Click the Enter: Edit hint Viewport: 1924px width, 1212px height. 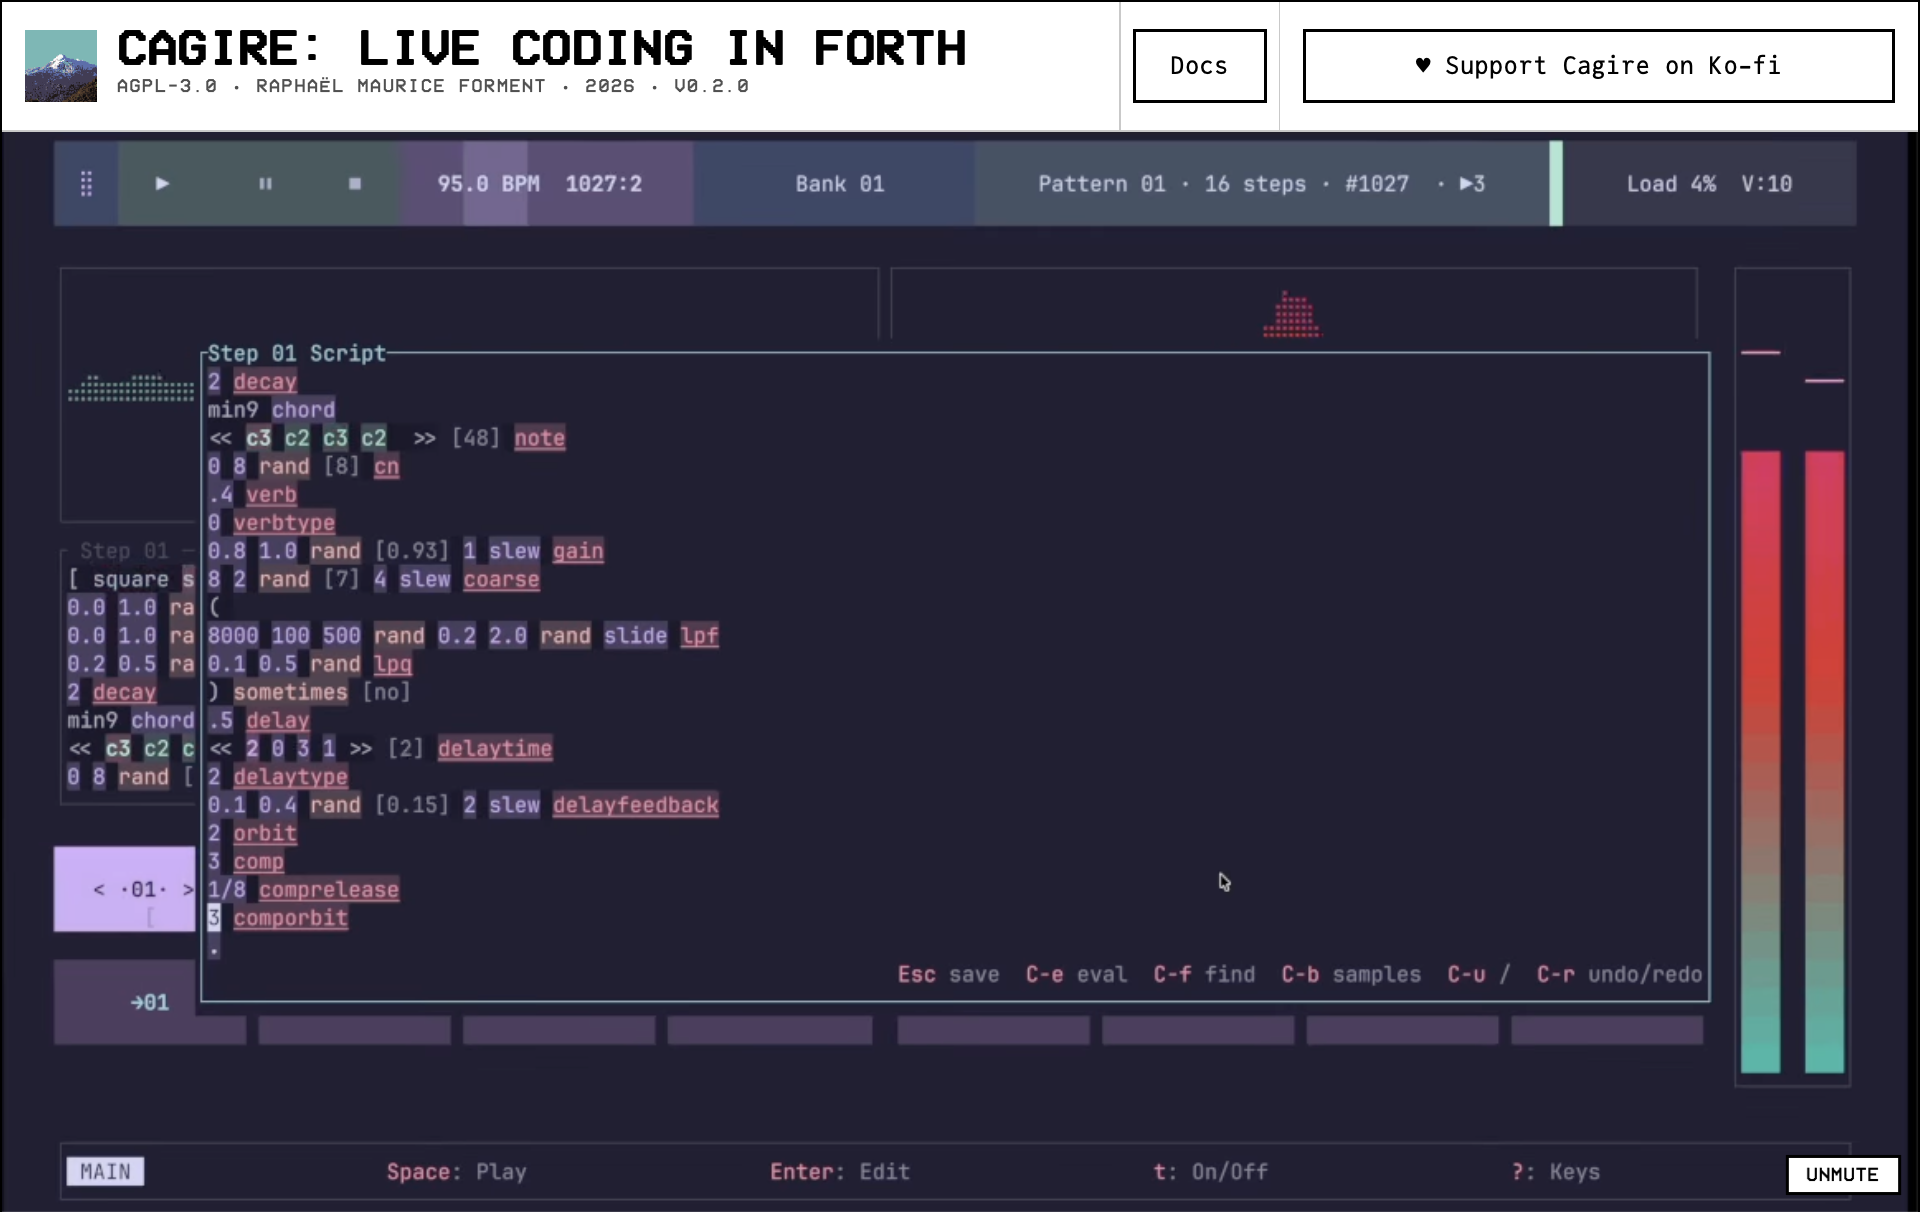[841, 1172]
